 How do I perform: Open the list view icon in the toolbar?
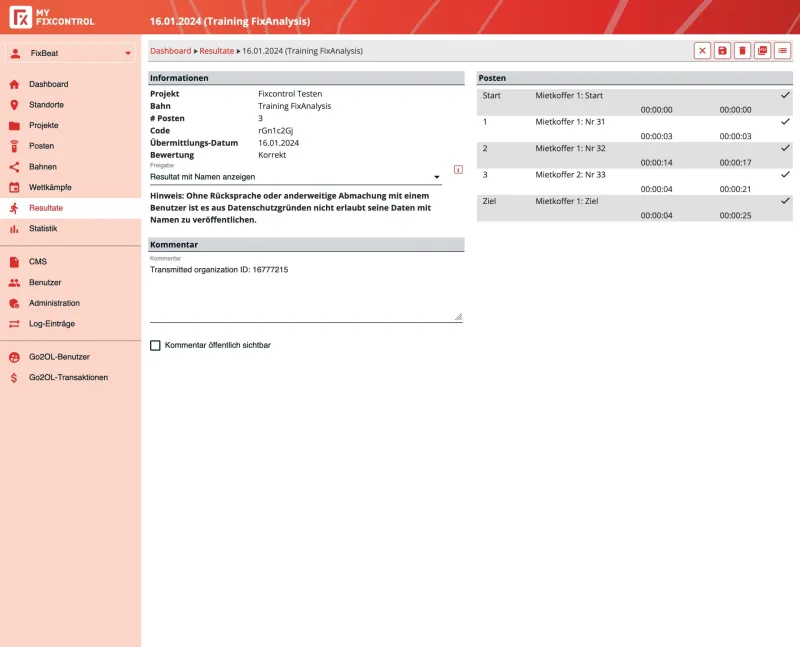(782, 51)
